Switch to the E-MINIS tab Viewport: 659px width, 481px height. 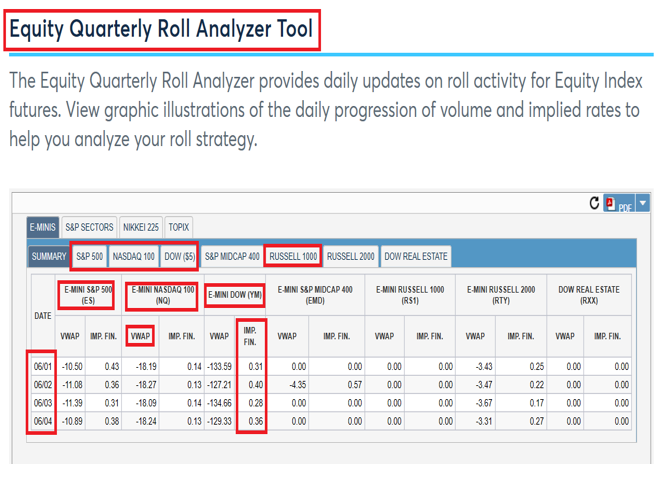coord(42,227)
